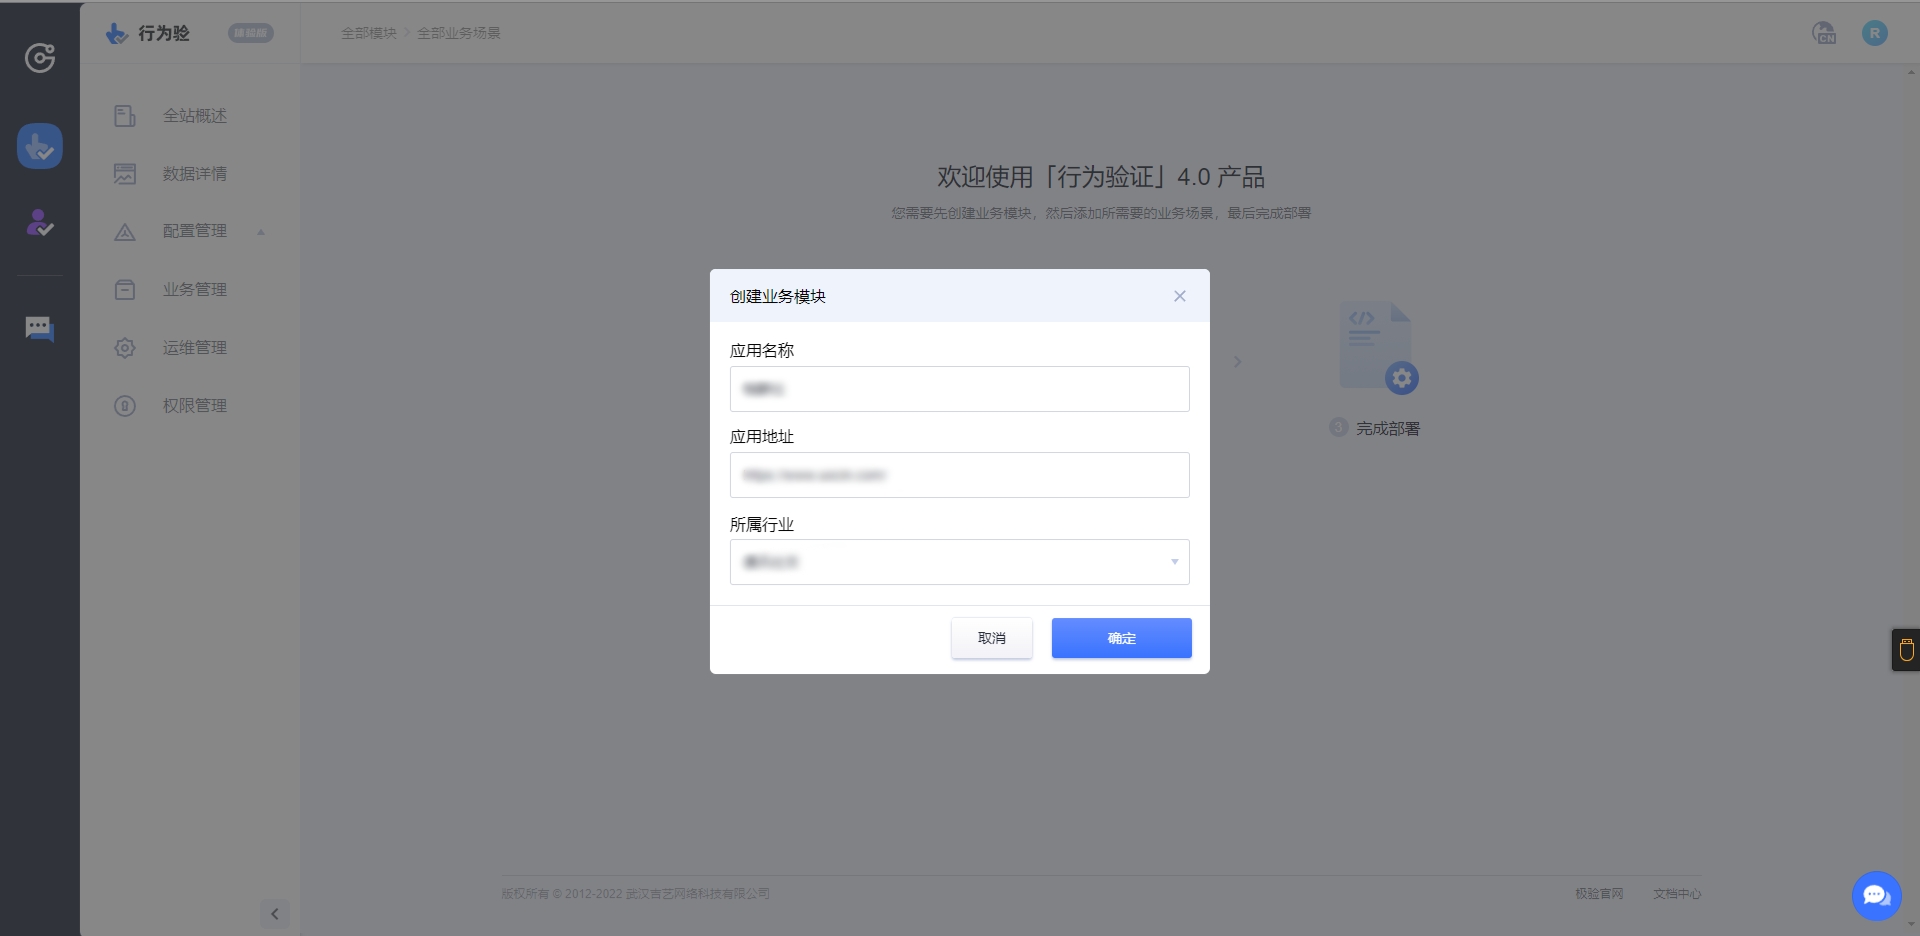1920x936 pixels.
Task: Collapse the sidebar with bottom-left chevron
Action: click(x=275, y=913)
